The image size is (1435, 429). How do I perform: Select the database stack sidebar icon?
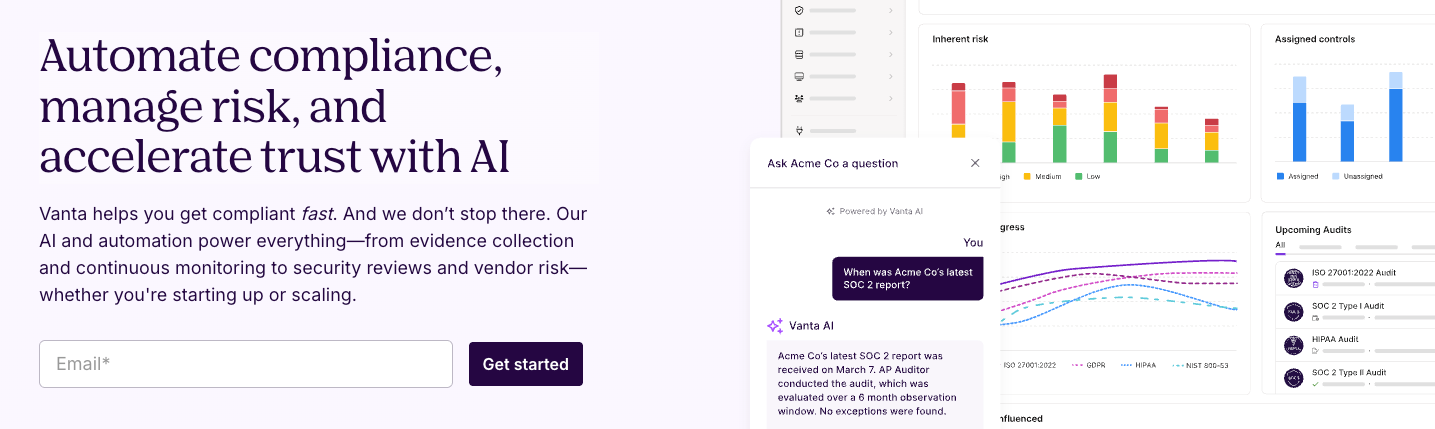799,54
